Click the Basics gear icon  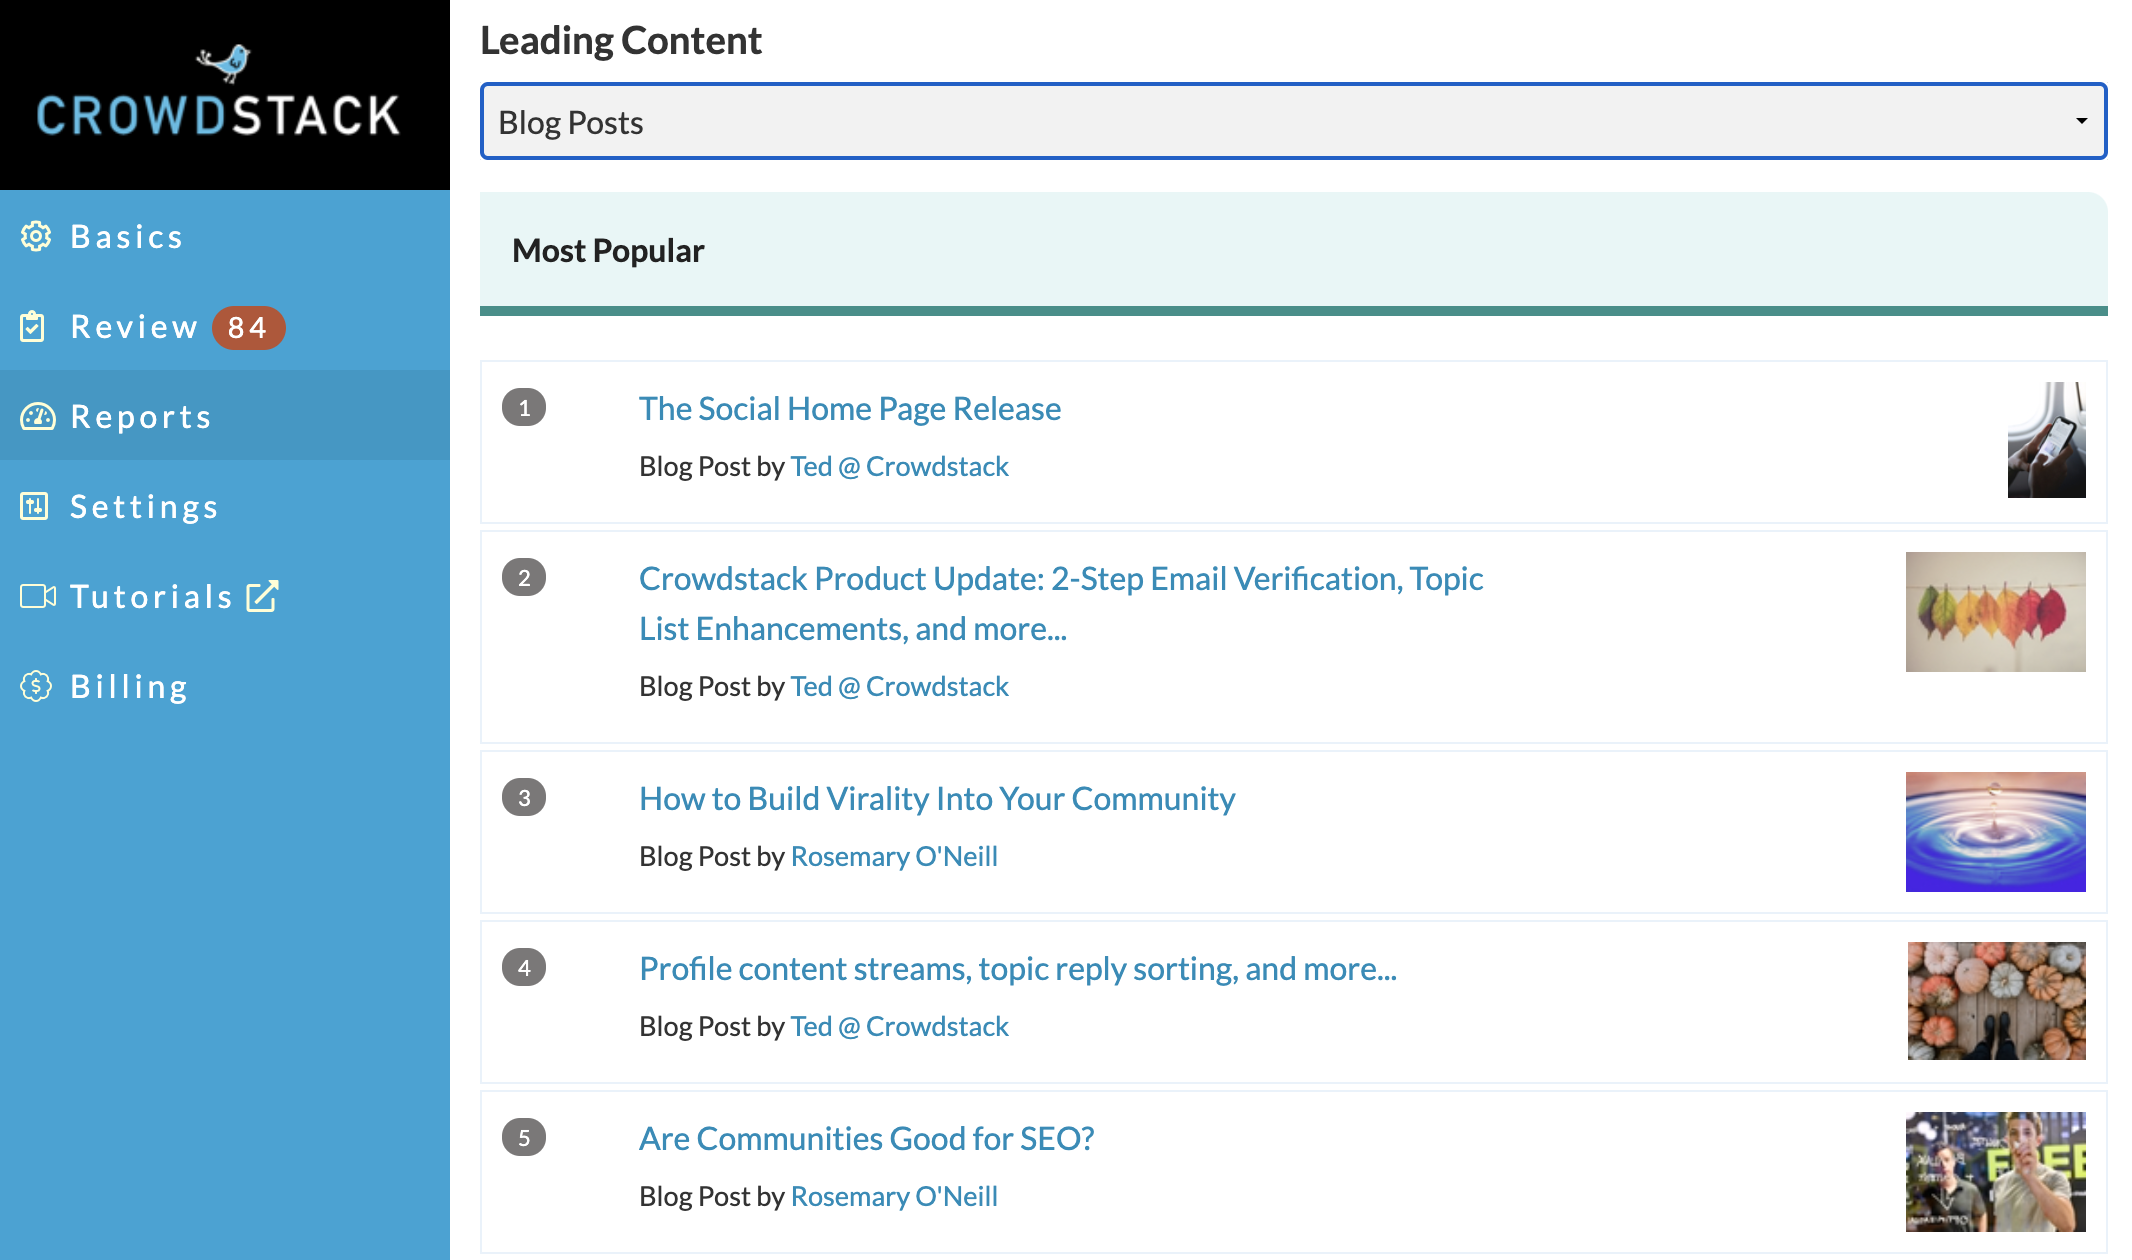coord(36,237)
